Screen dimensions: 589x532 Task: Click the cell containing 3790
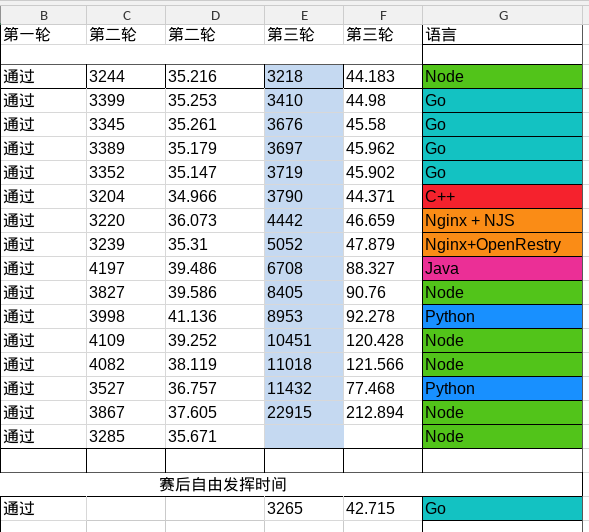pos(304,197)
